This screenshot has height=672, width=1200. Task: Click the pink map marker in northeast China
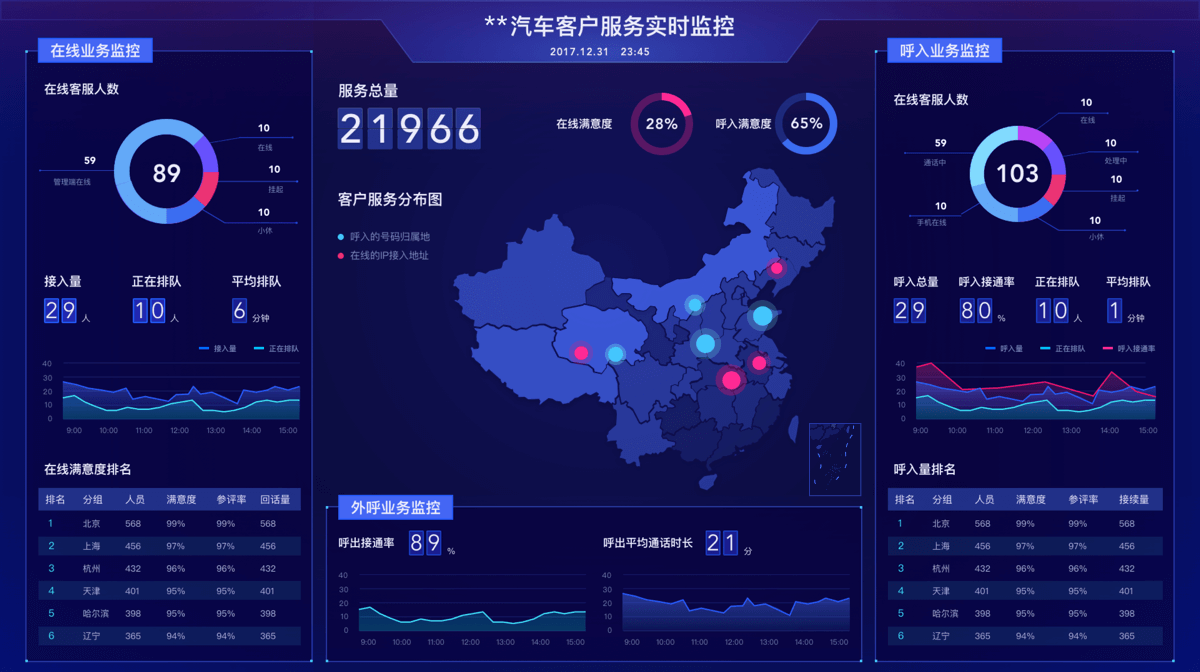pos(777,268)
